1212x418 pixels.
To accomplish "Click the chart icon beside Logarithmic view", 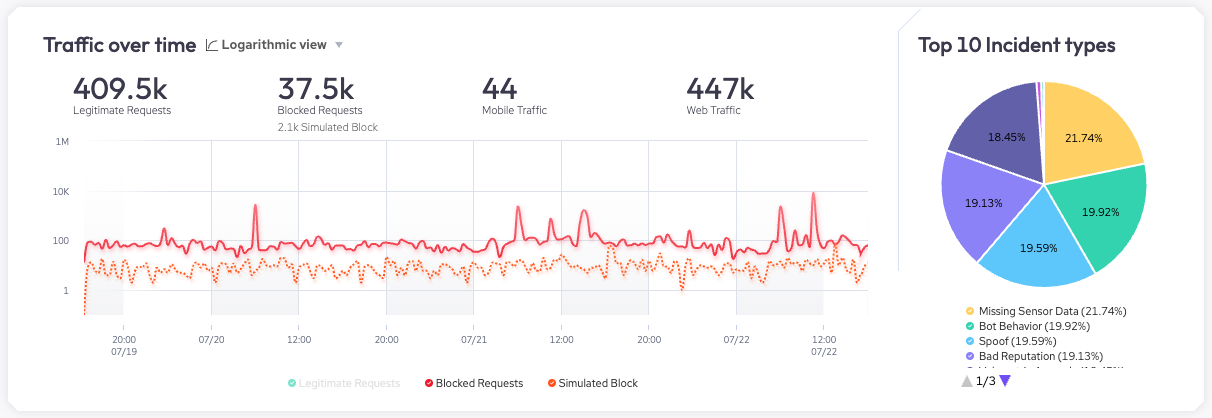I will point(212,45).
